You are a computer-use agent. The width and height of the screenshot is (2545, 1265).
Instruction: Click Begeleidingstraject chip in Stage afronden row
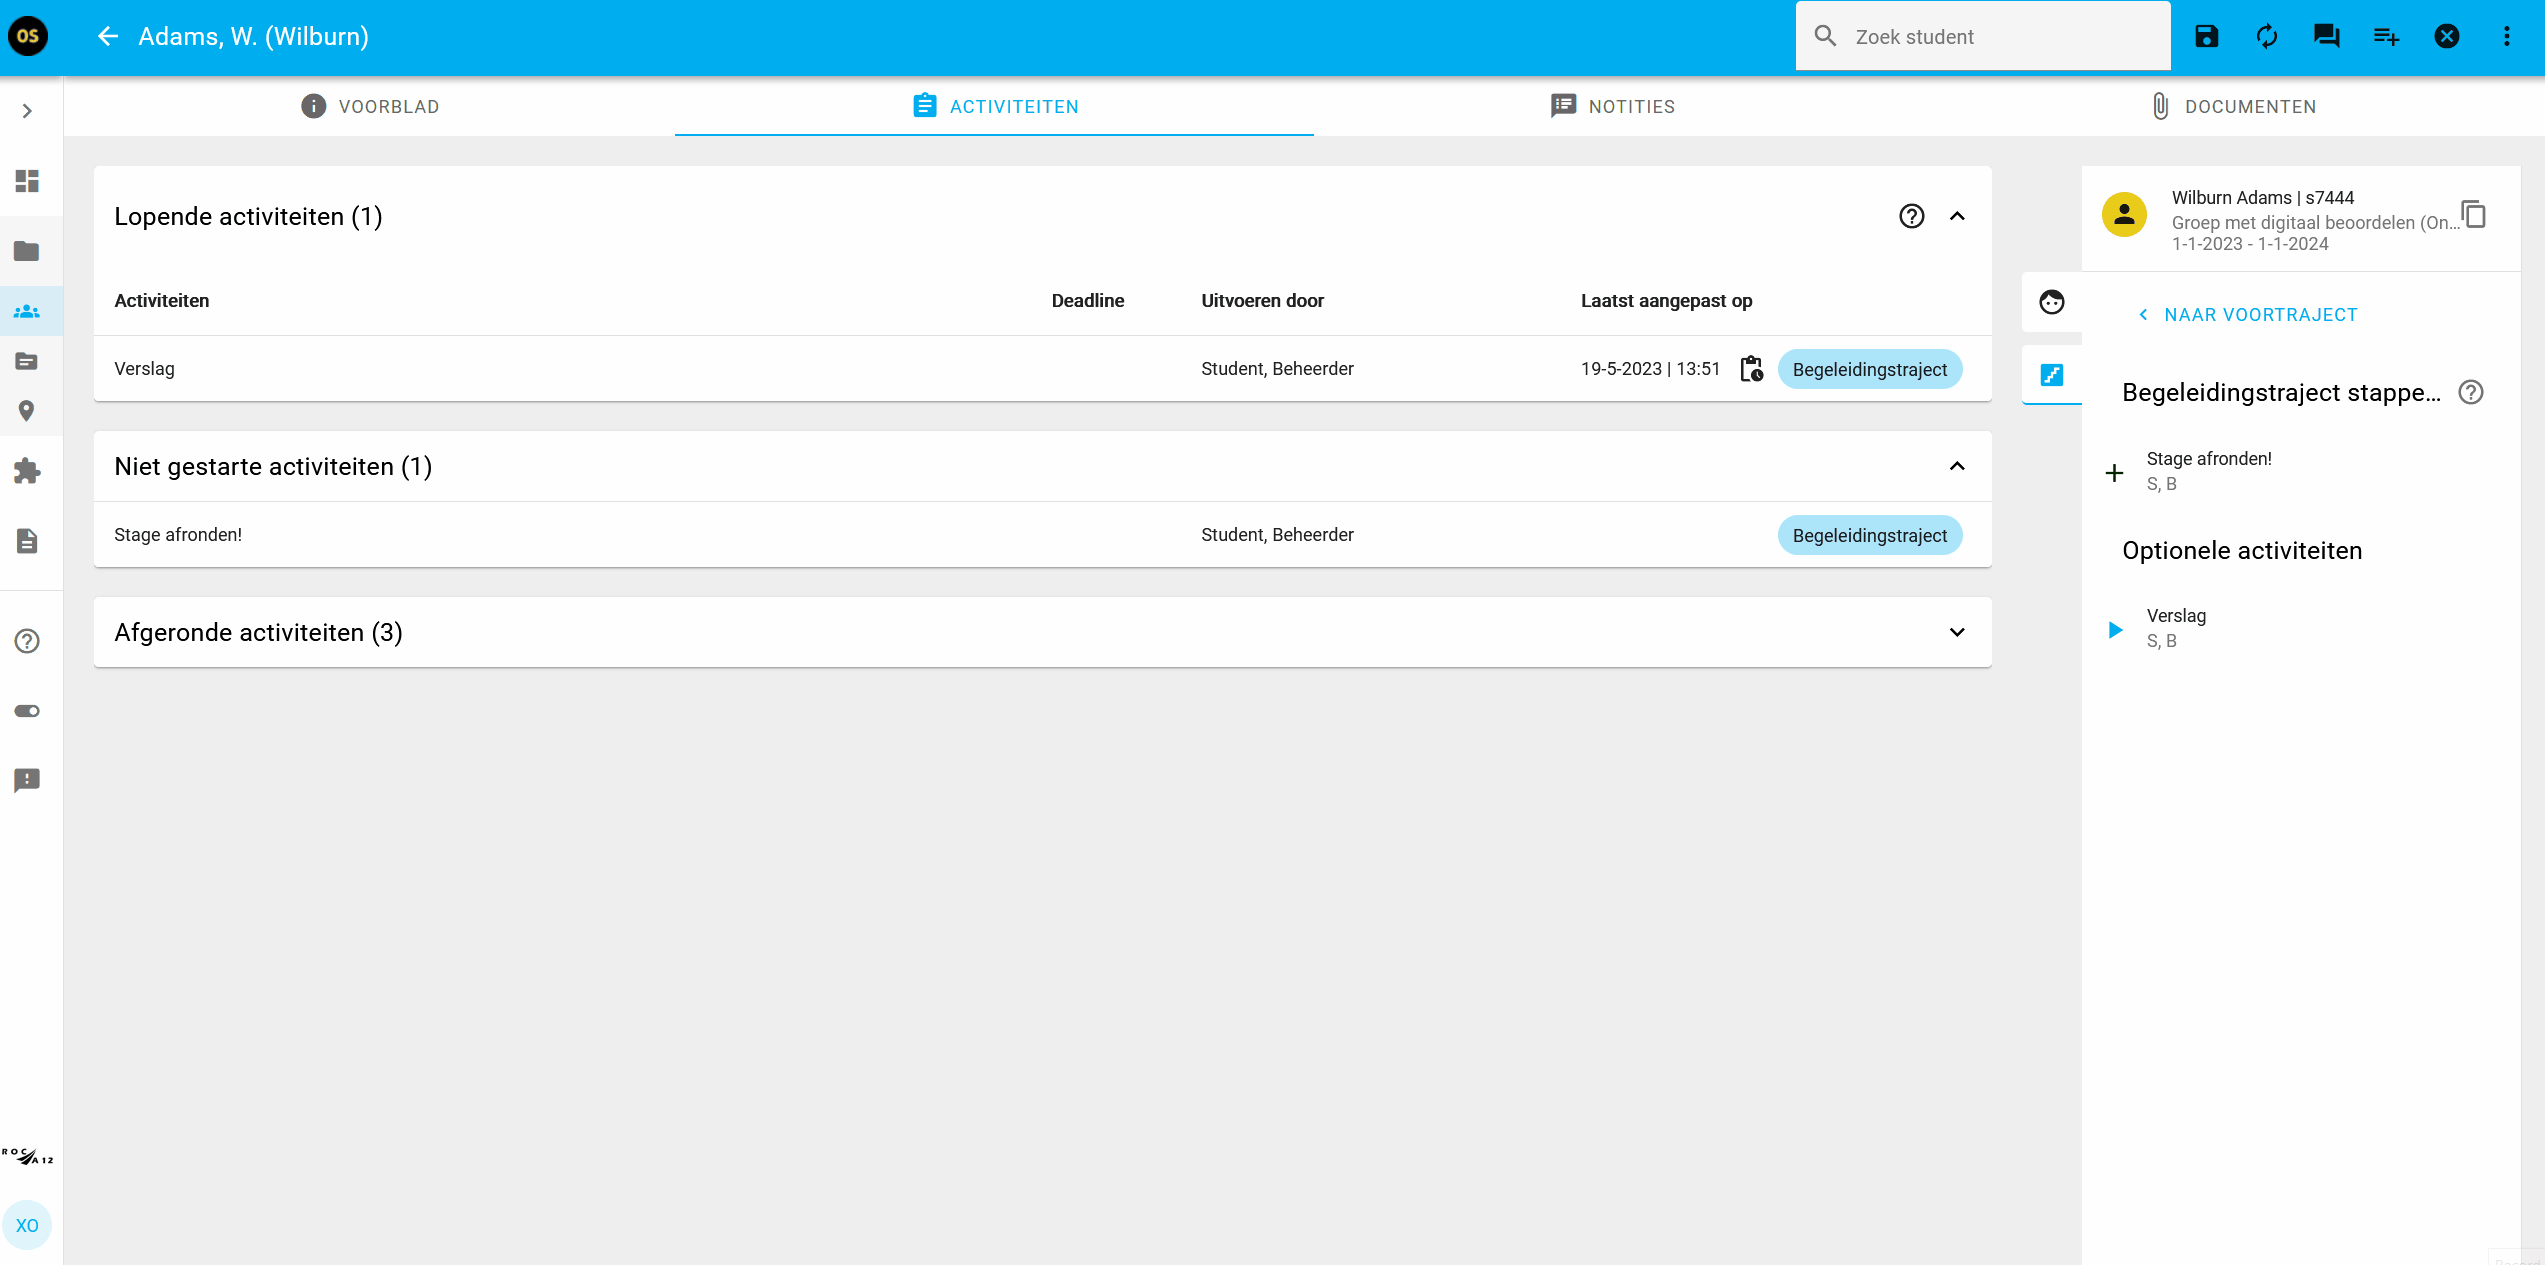tap(1869, 535)
